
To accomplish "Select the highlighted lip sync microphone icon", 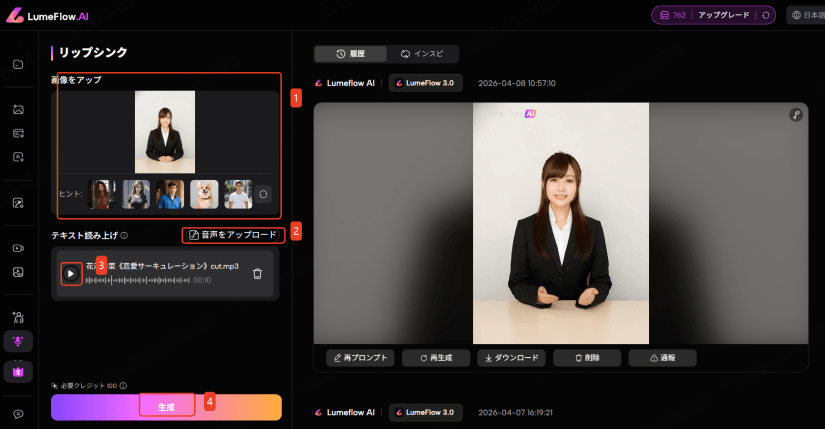I will click(18, 341).
